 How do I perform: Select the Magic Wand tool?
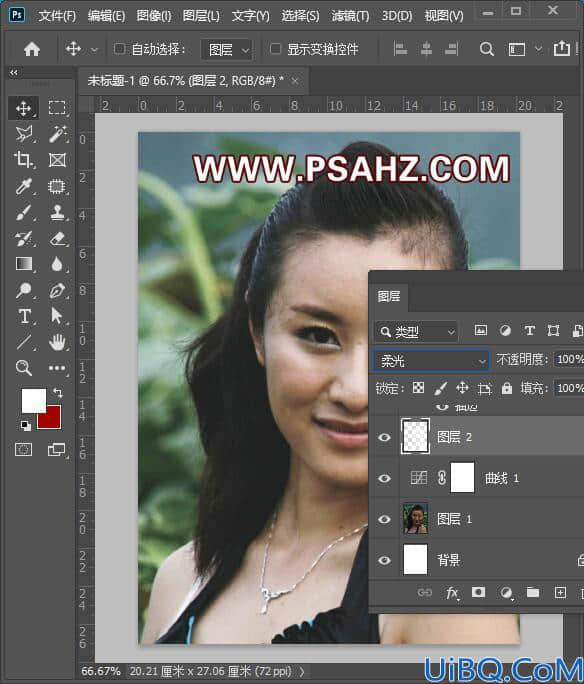(x=57, y=134)
